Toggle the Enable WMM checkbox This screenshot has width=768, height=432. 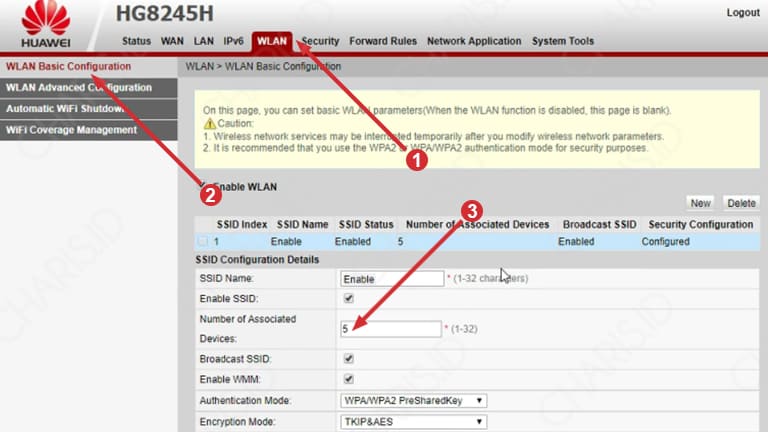pos(348,379)
